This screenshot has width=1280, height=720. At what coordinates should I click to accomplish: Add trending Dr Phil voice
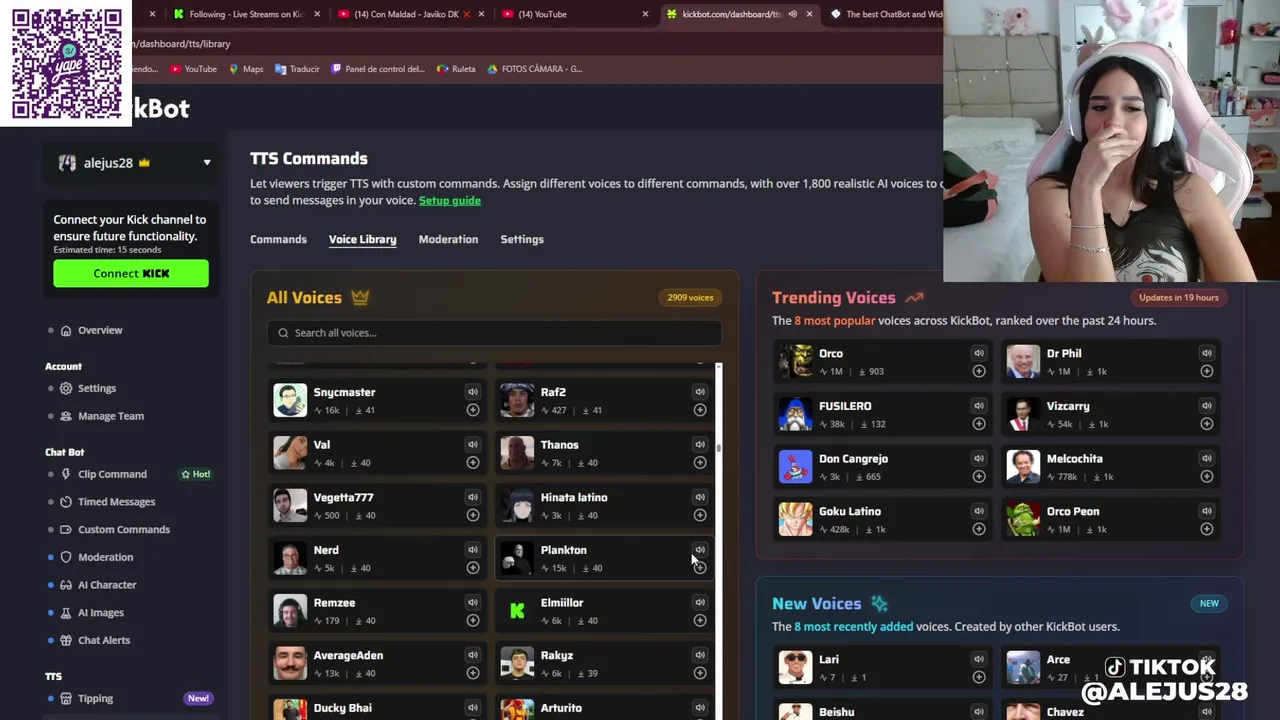coord(1207,371)
